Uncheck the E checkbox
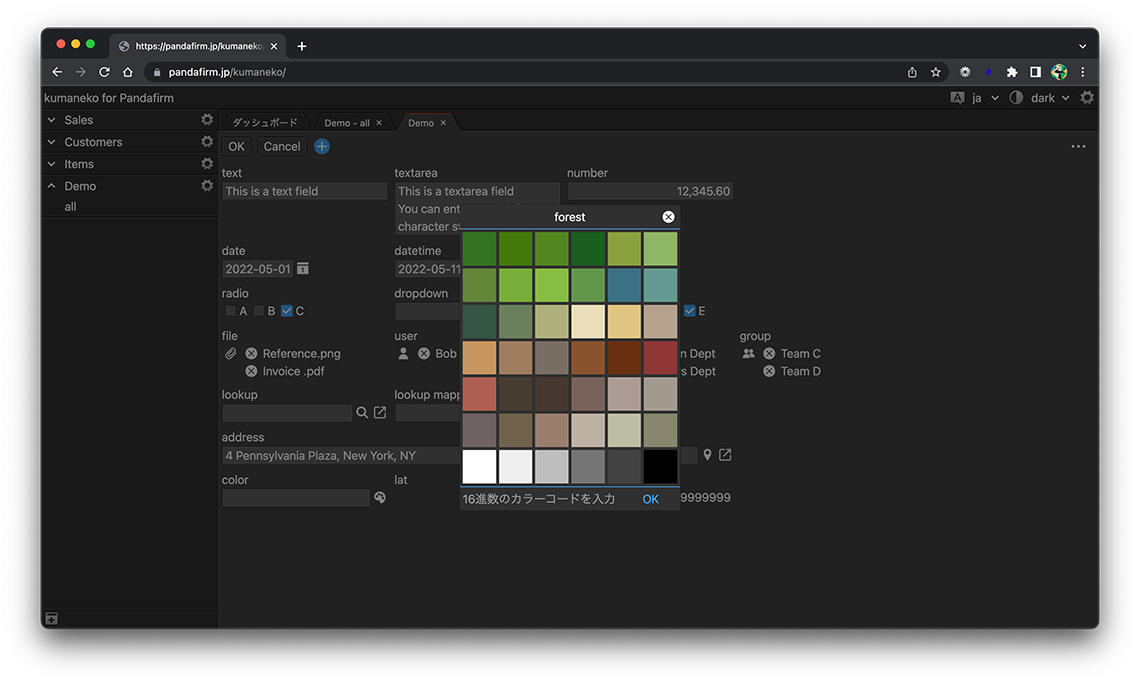 pos(689,311)
